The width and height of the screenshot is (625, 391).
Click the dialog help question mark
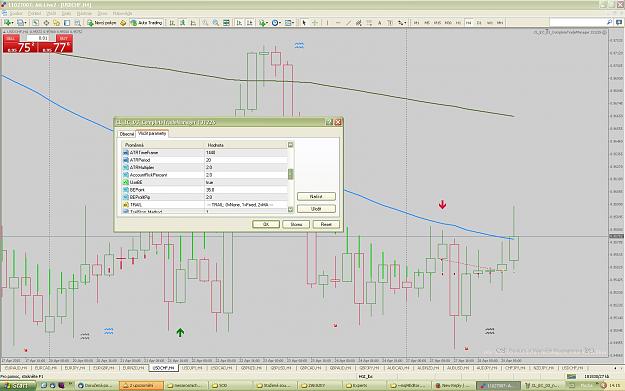point(329,122)
